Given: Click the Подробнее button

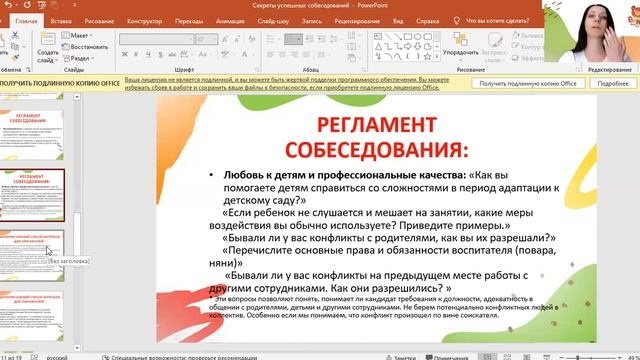Looking at the screenshot, I should click(613, 83).
